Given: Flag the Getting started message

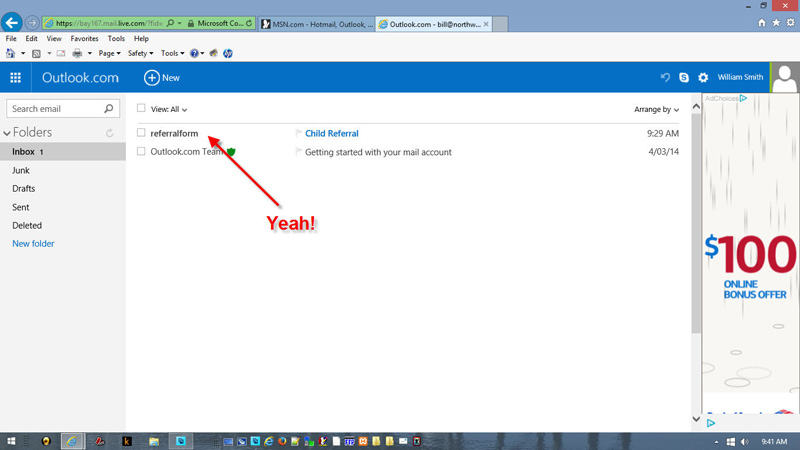Looking at the screenshot, I should tap(298, 152).
